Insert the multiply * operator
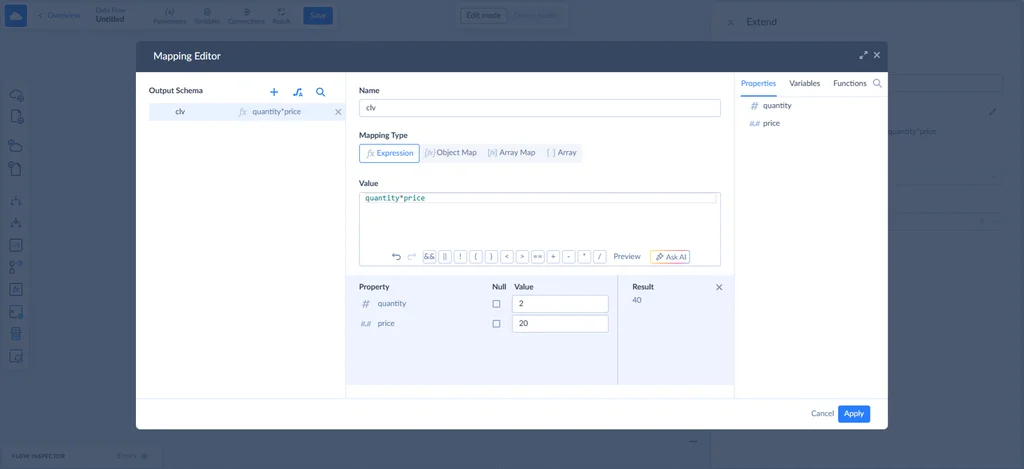This screenshot has width=1024, height=469. click(x=584, y=257)
